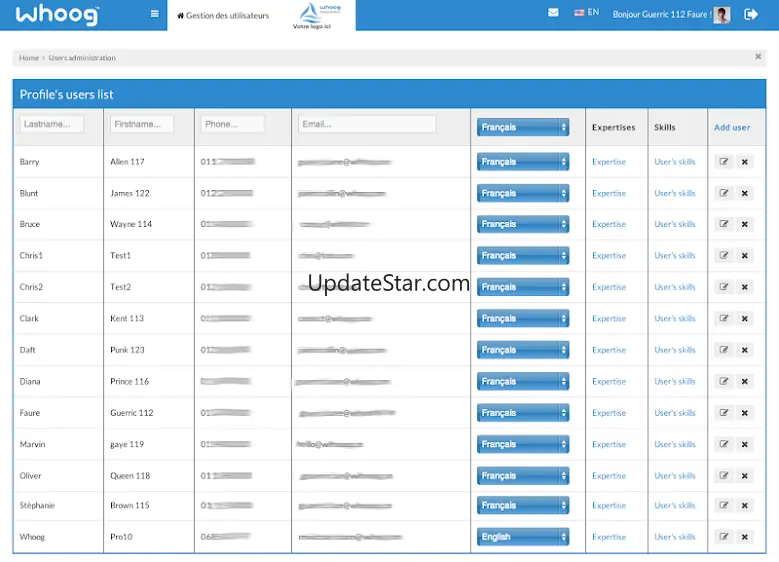
Task: Focus the Lastname filter field
Action: 52,124
